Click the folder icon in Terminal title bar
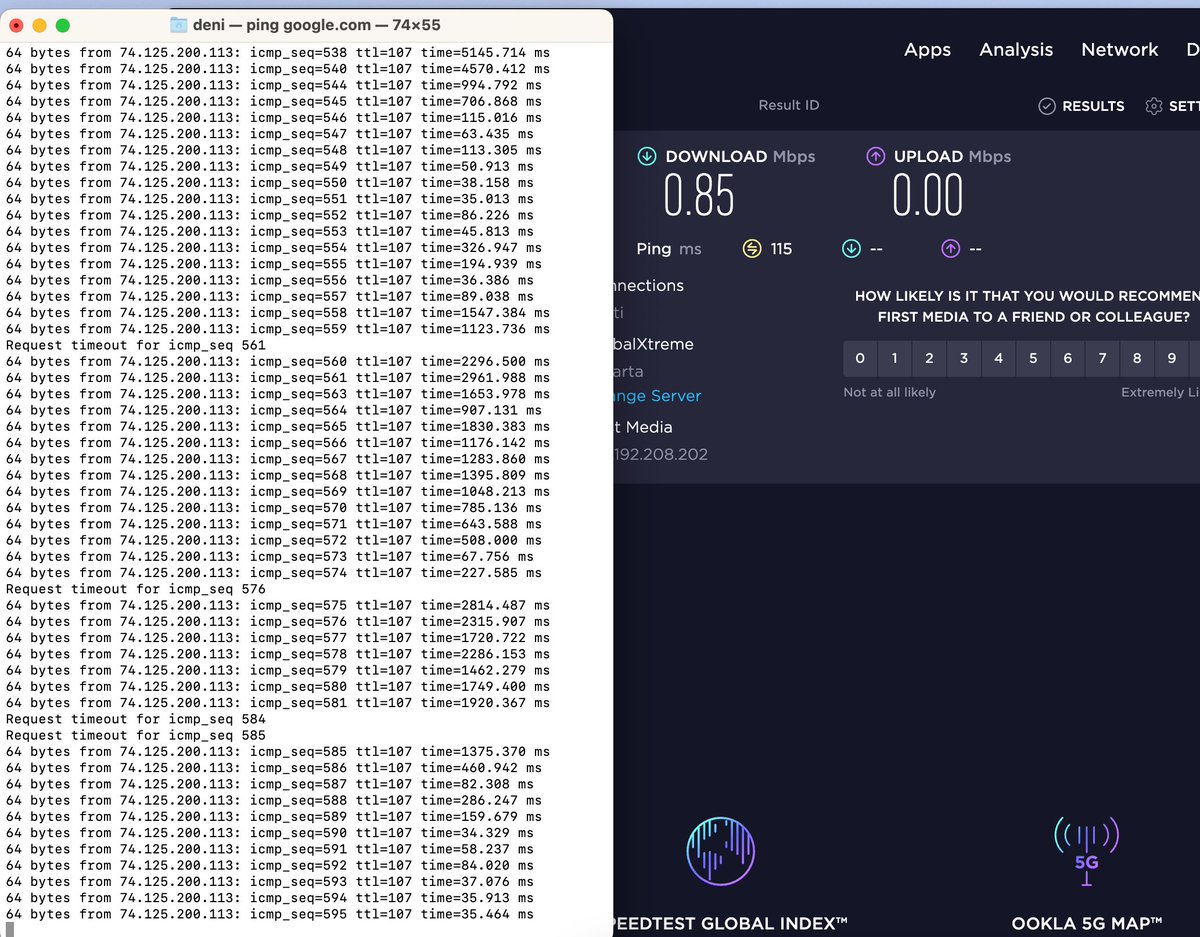Screen dimensions: 1200x937 click(179, 25)
